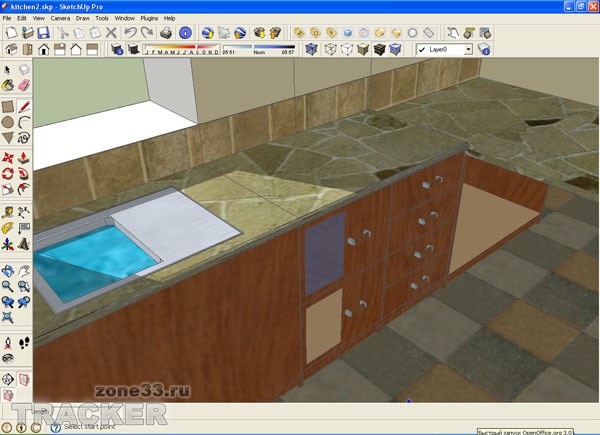Toggle X-Ray face style

click(x=311, y=49)
